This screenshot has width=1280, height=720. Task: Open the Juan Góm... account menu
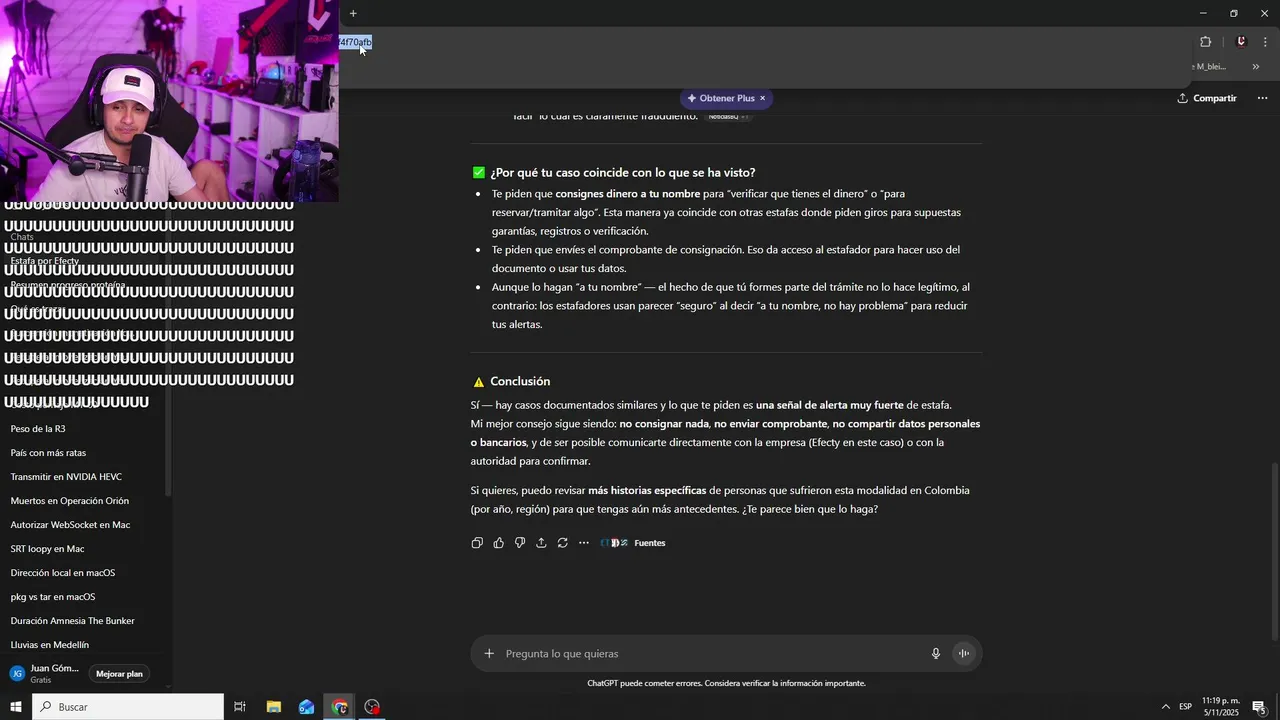pyautogui.click(x=45, y=674)
